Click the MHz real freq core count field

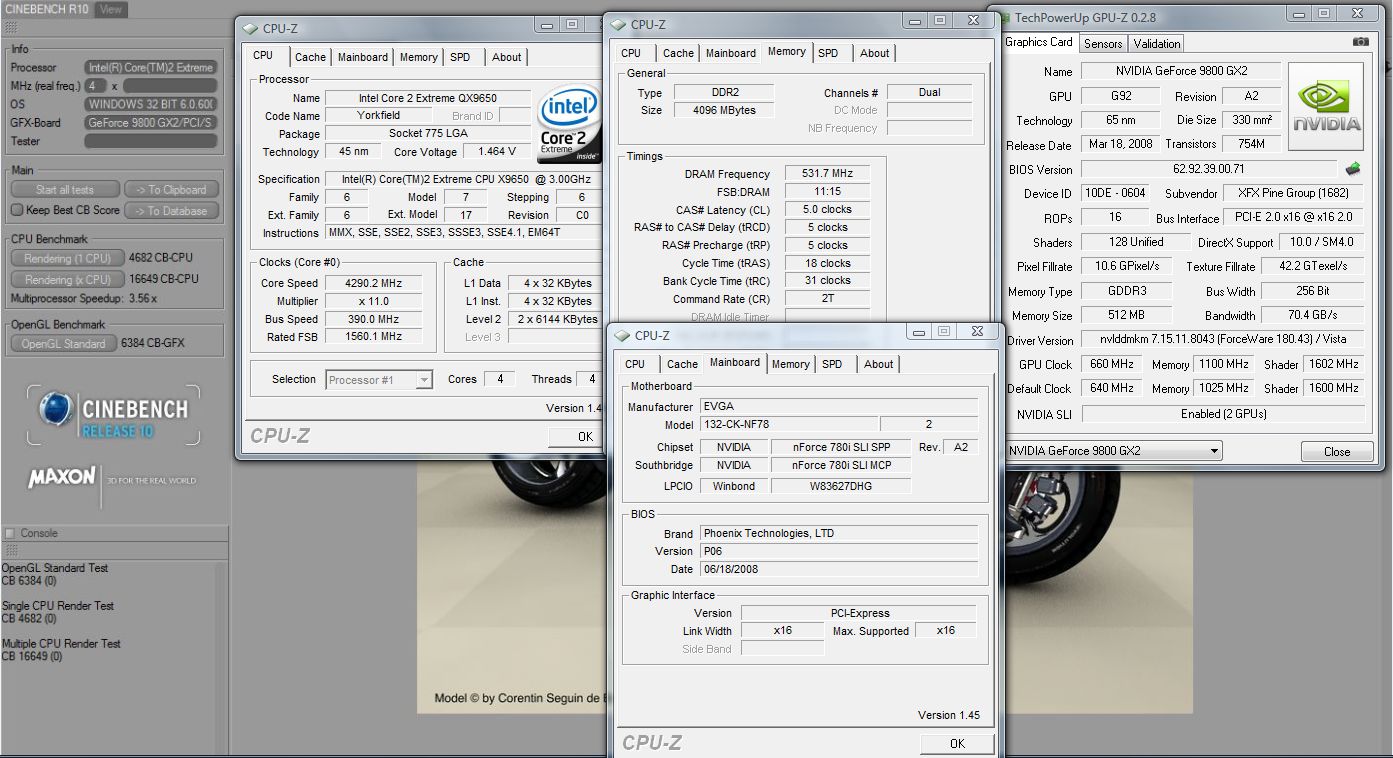96,86
